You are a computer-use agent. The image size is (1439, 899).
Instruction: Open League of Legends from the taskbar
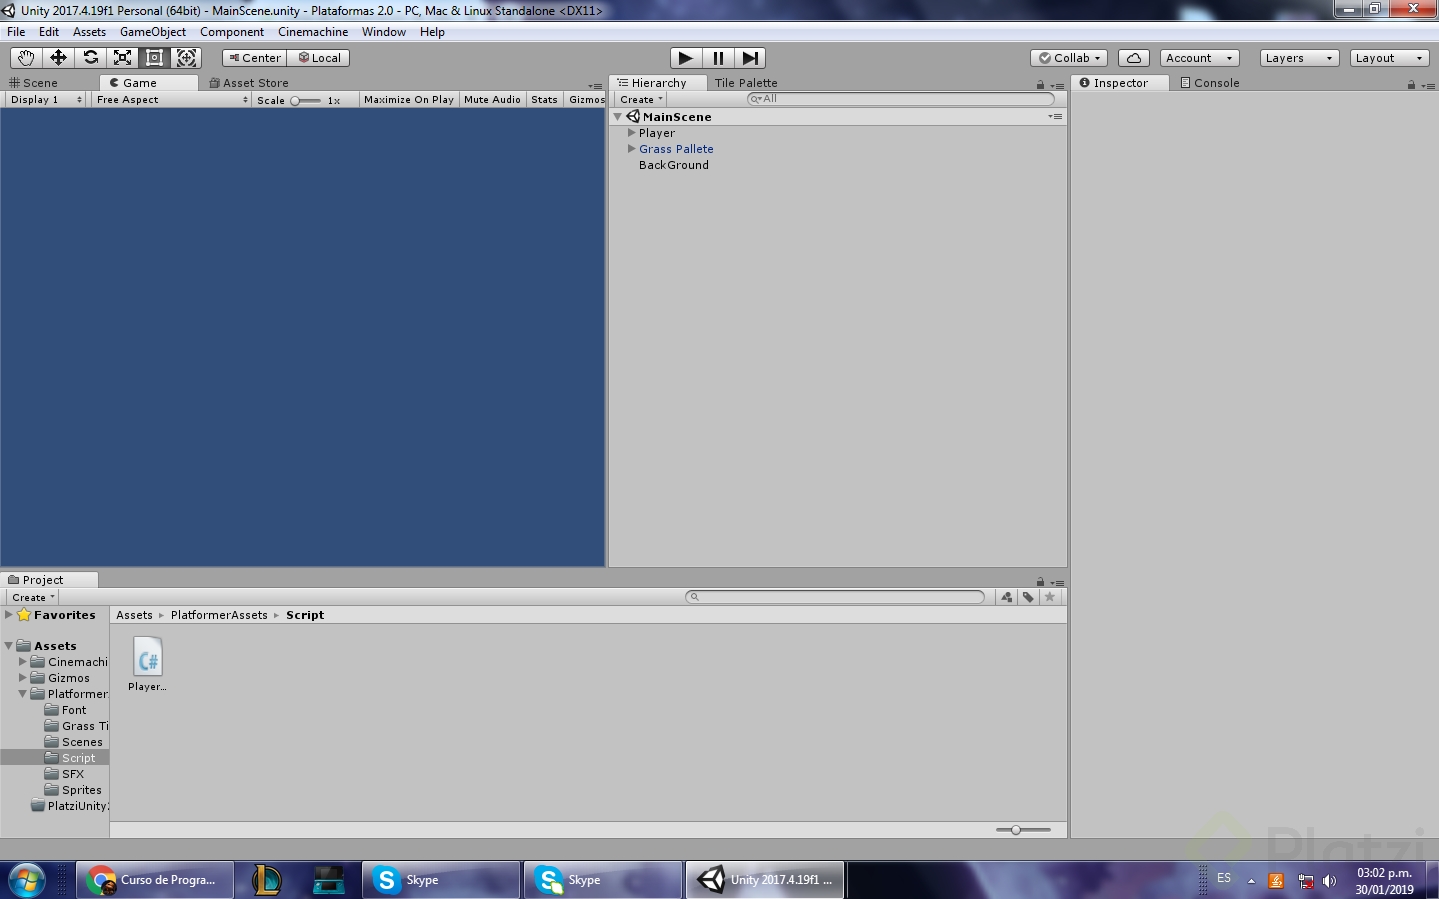267,880
